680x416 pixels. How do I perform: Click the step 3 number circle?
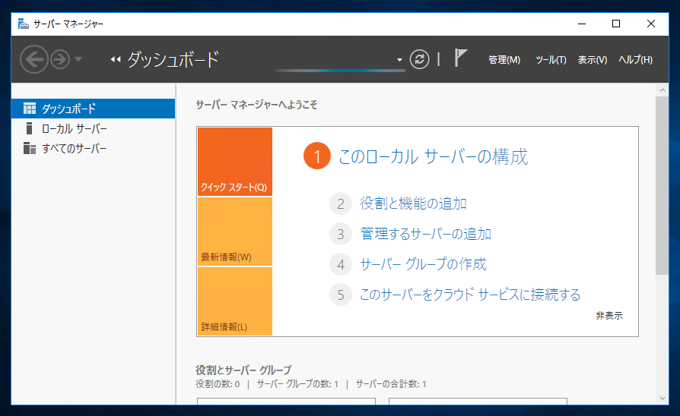point(340,234)
